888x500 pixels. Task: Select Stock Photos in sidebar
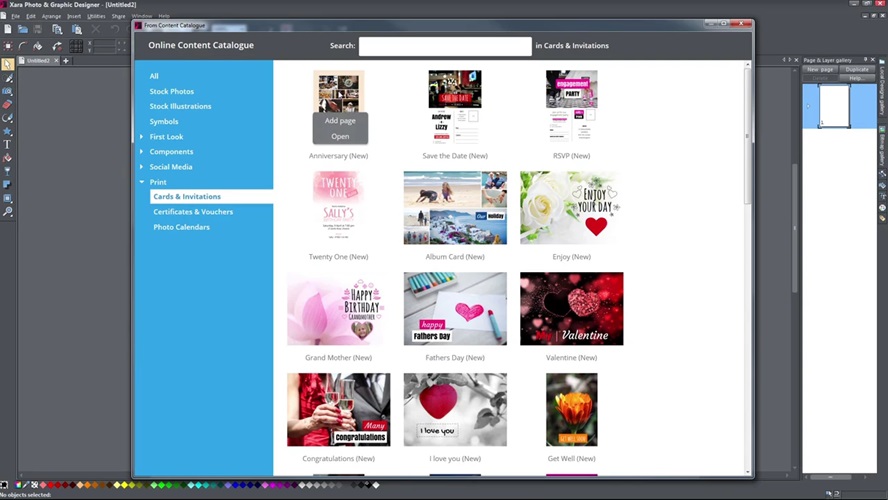point(172,91)
